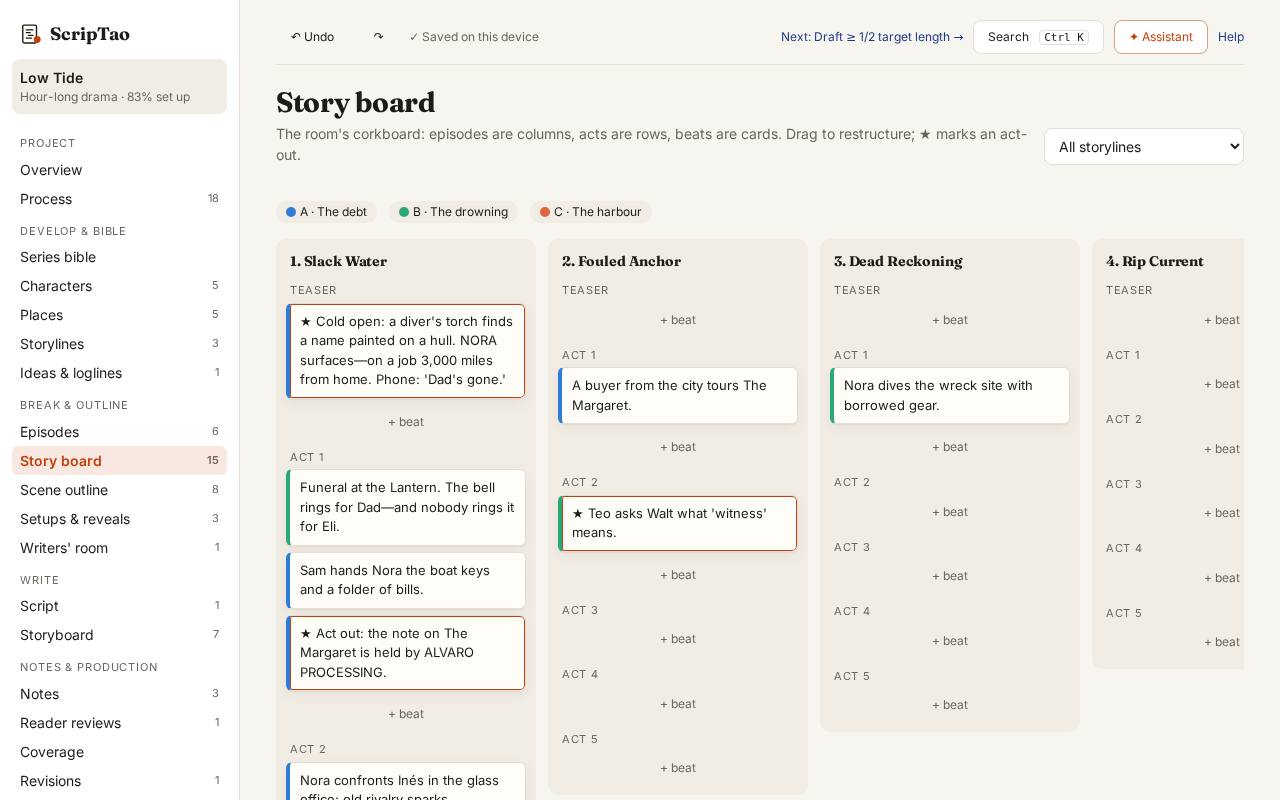Select the Nora confronts Inés beat card
Image resolution: width=1280 pixels, height=800 pixels.
(406, 782)
